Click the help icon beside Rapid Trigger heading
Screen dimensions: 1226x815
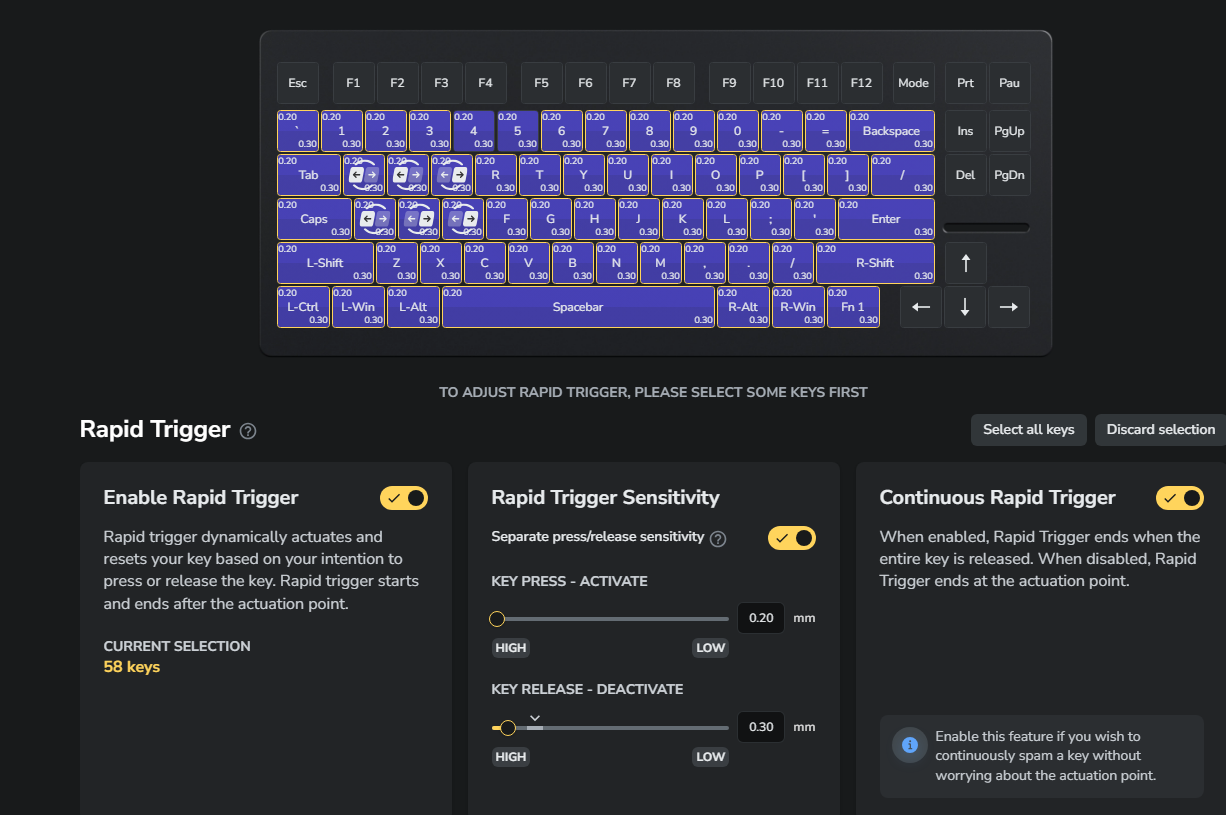pos(248,431)
